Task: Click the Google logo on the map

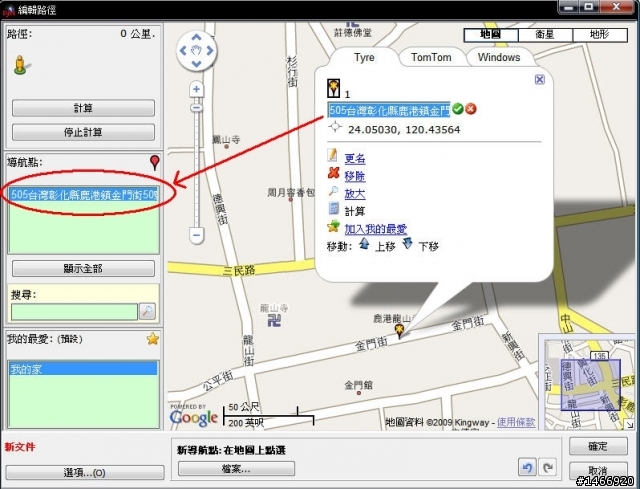Action: pyautogui.click(x=194, y=417)
